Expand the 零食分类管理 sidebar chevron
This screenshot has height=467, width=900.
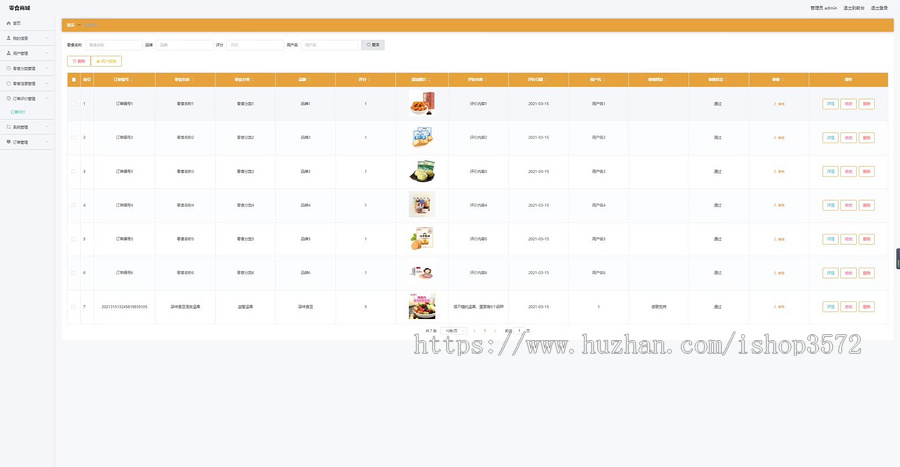47,68
